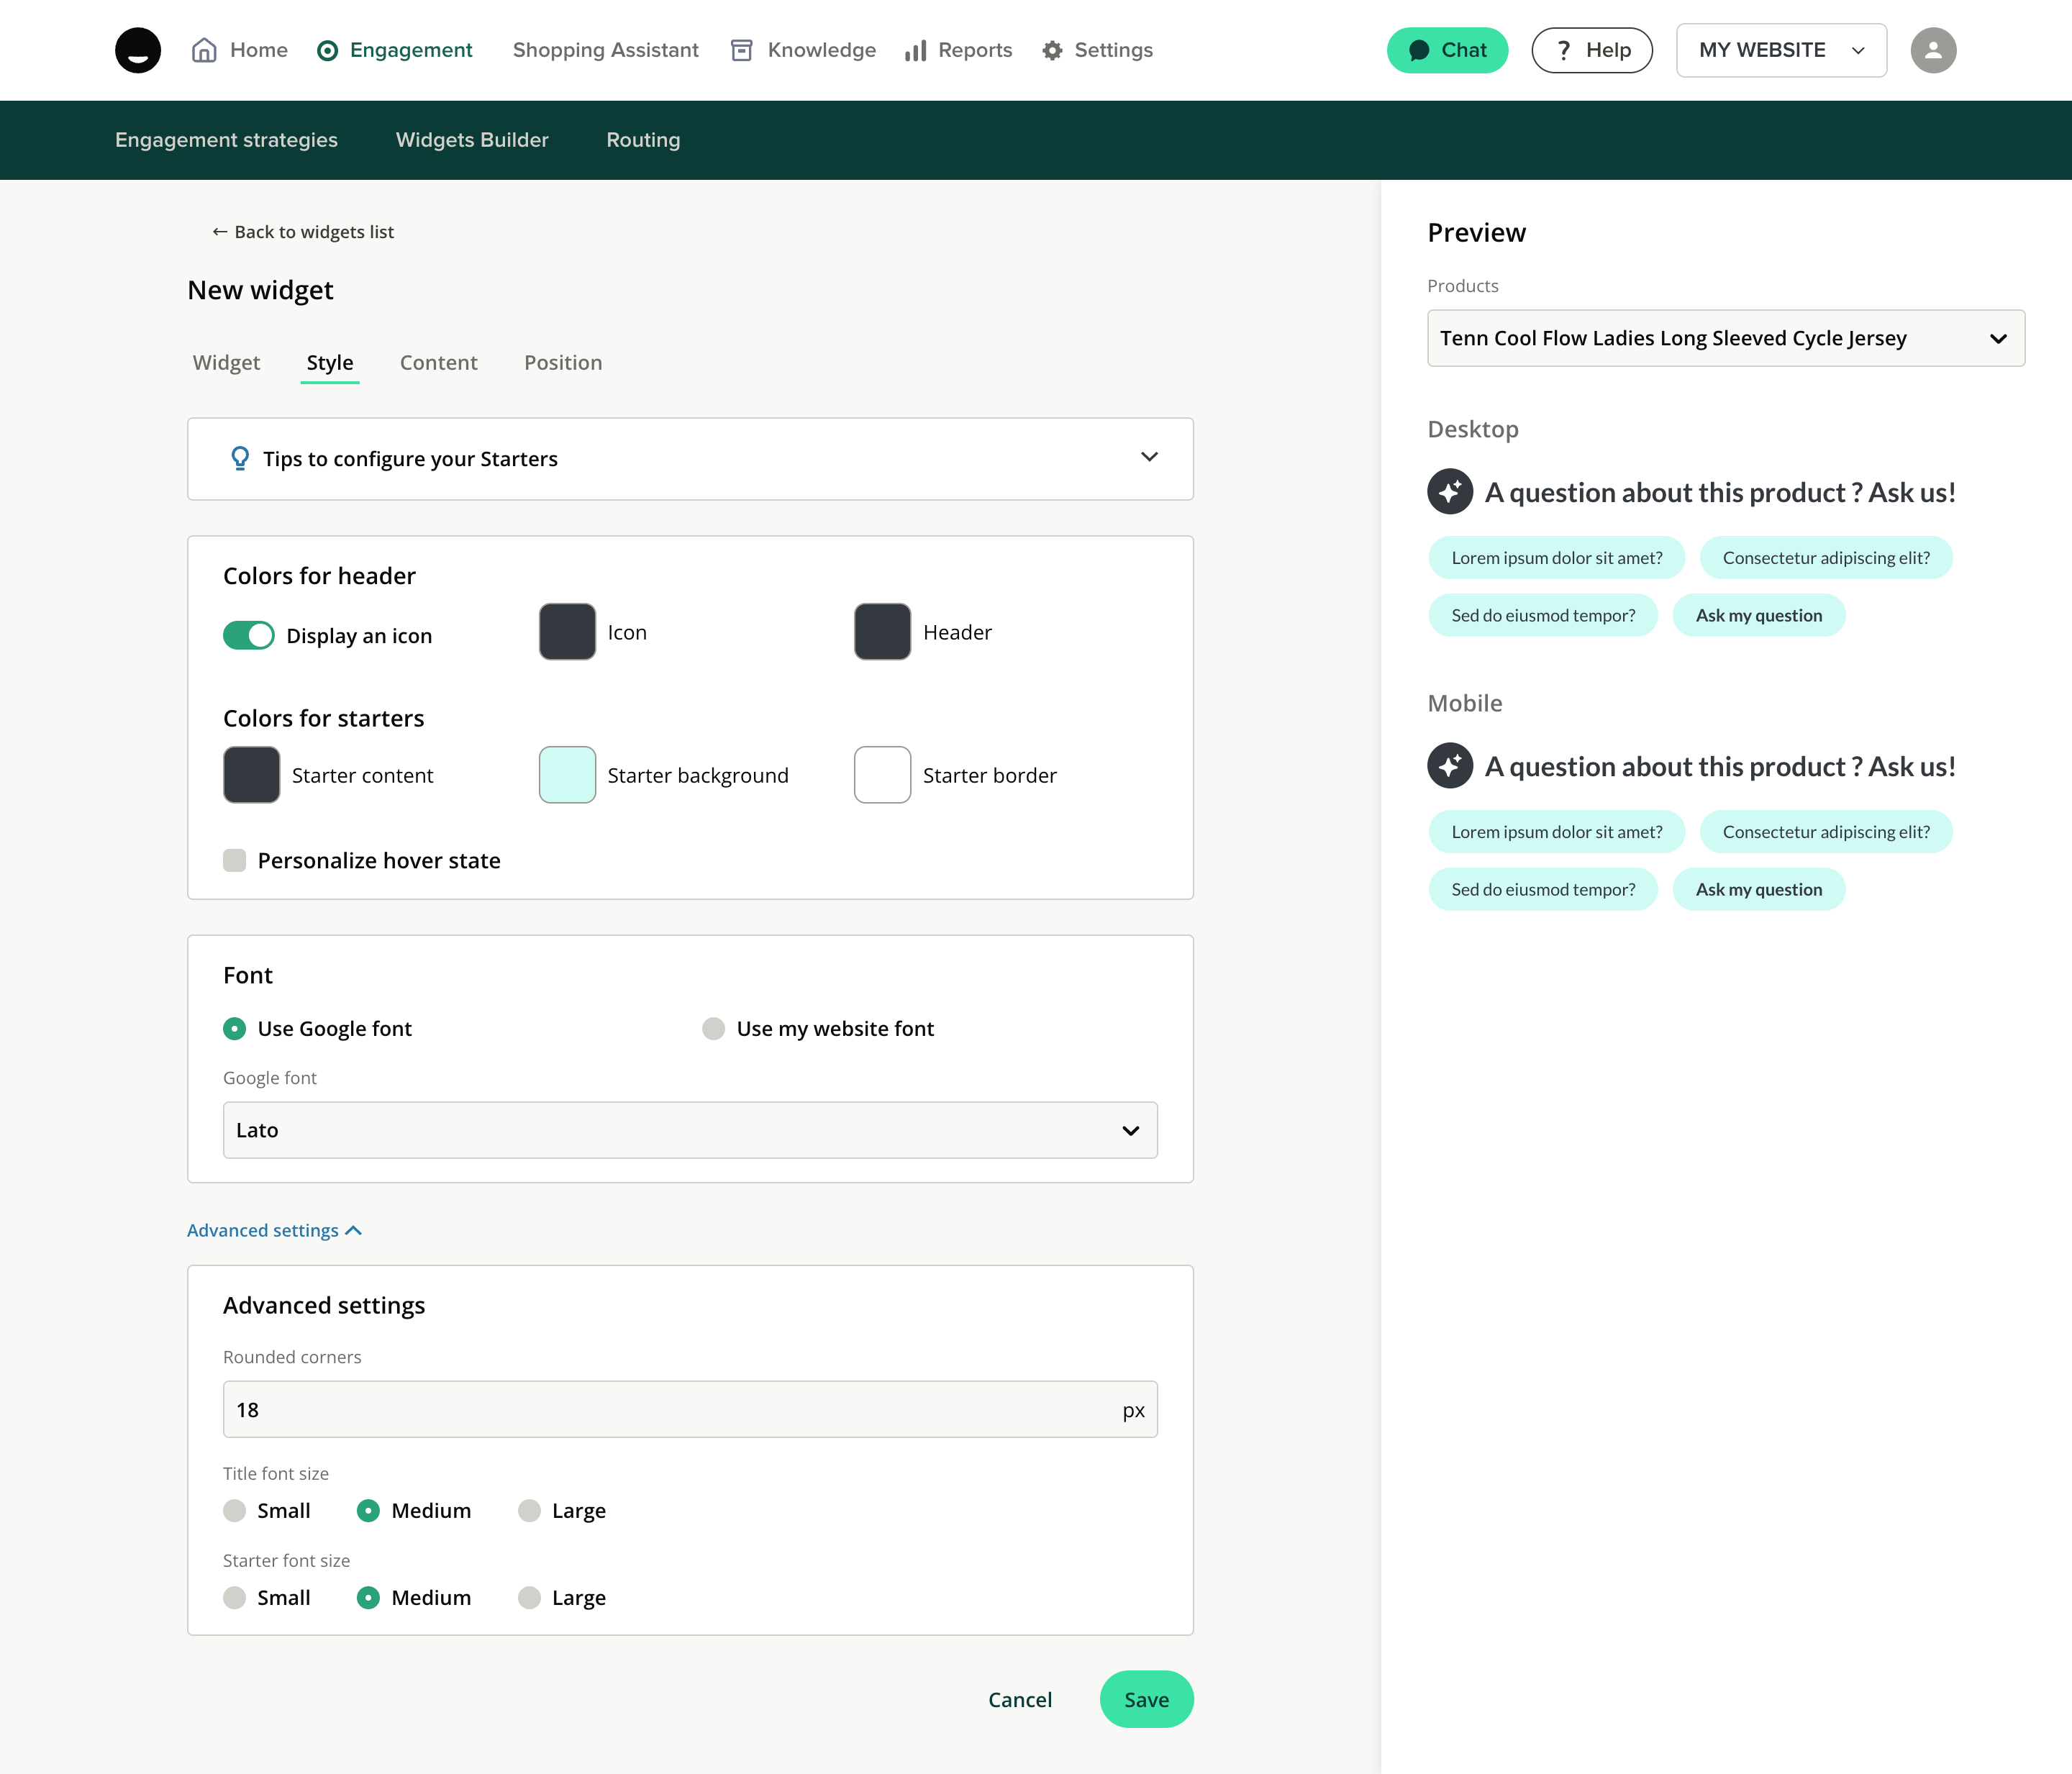
Task: Switch to the Content tab
Action: [438, 363]
